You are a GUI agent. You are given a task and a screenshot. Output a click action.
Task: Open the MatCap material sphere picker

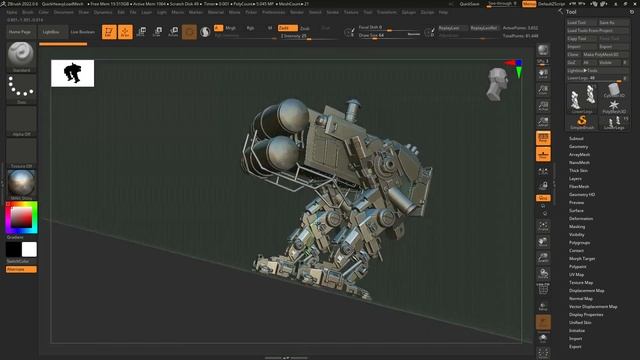[x=21, y=185]
